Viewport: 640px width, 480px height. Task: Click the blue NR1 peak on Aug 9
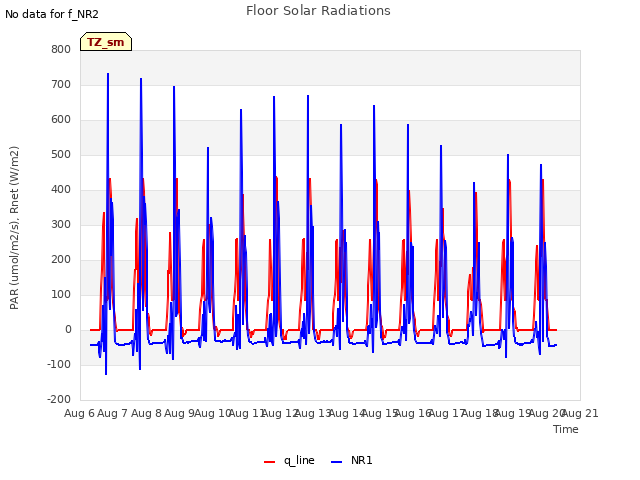208,148
